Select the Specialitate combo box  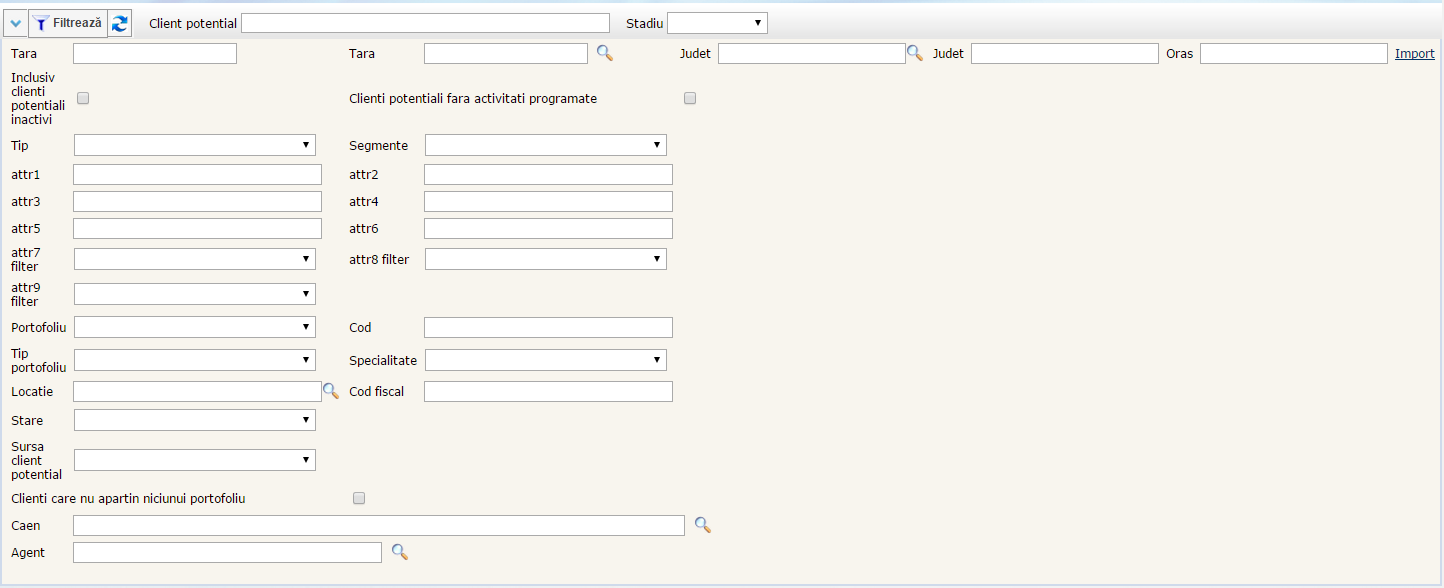545,360
